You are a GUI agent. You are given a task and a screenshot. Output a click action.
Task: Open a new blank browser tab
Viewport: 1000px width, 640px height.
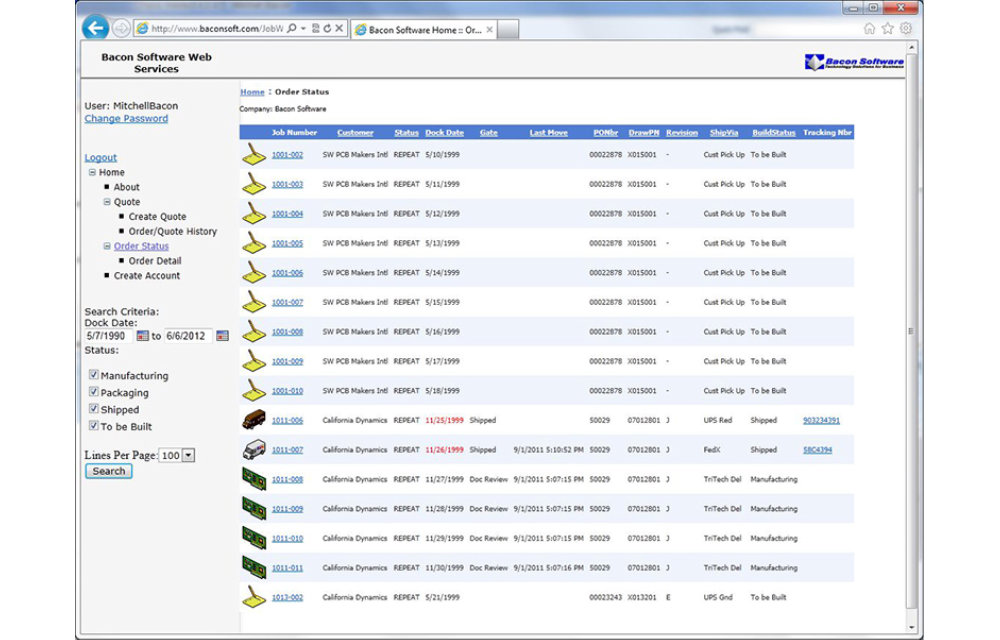(508, 30)
